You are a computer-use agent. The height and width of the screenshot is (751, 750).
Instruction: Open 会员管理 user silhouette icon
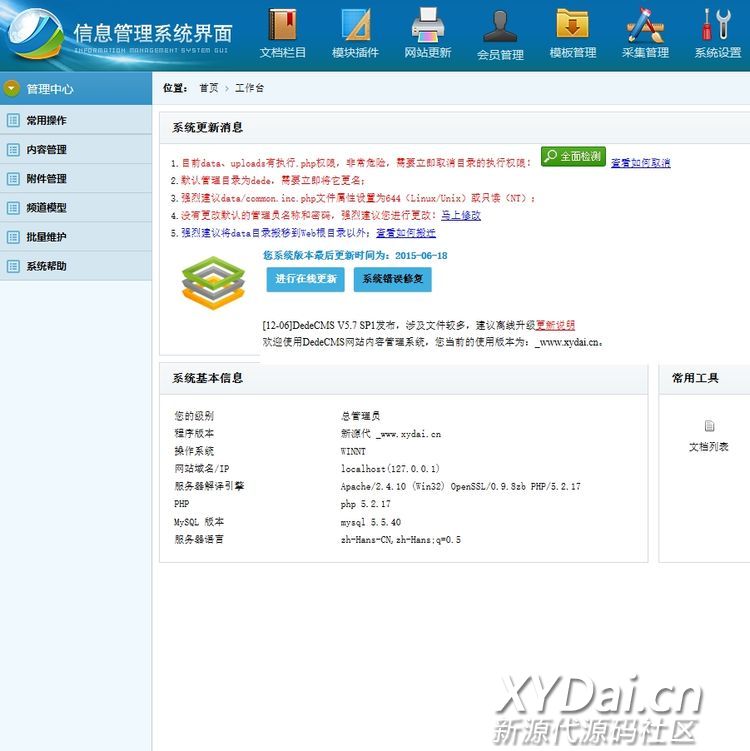coord(500,26)
